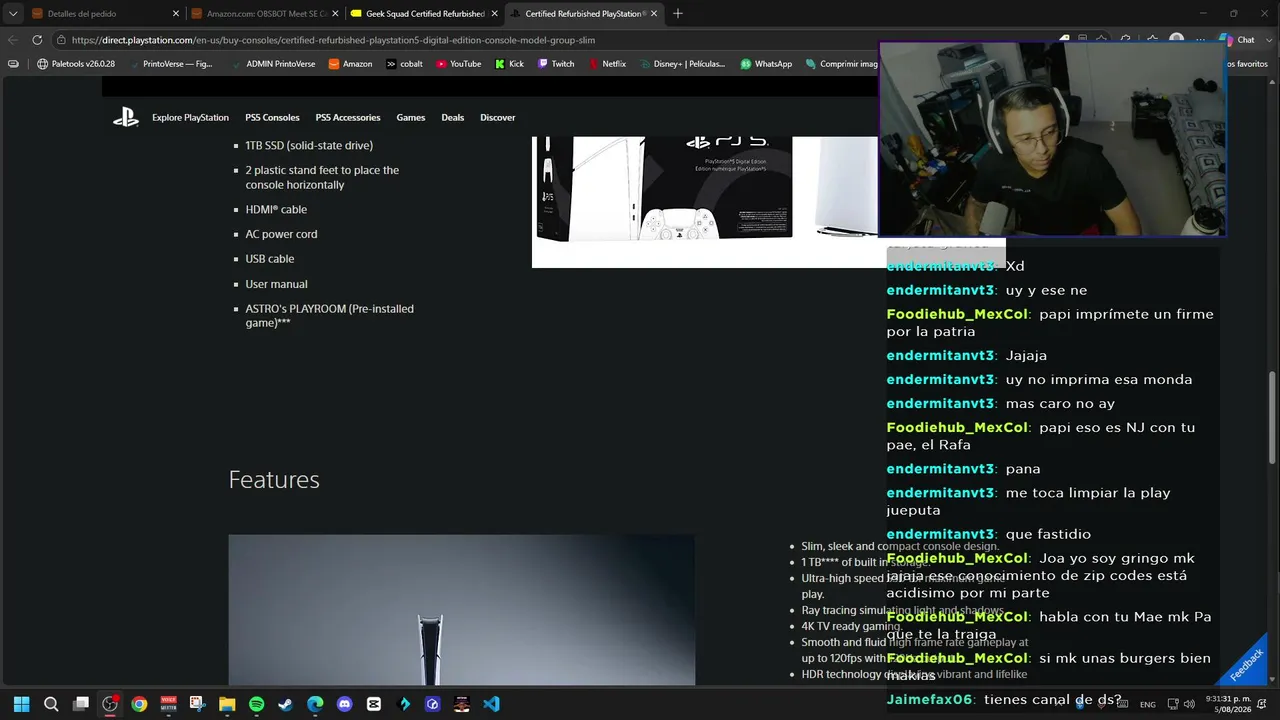Viewport: 1280px width, 720px height.
Task: Switch to the Amazon OBSBOT Meet SE tab
Action: [x=265, y=14]
